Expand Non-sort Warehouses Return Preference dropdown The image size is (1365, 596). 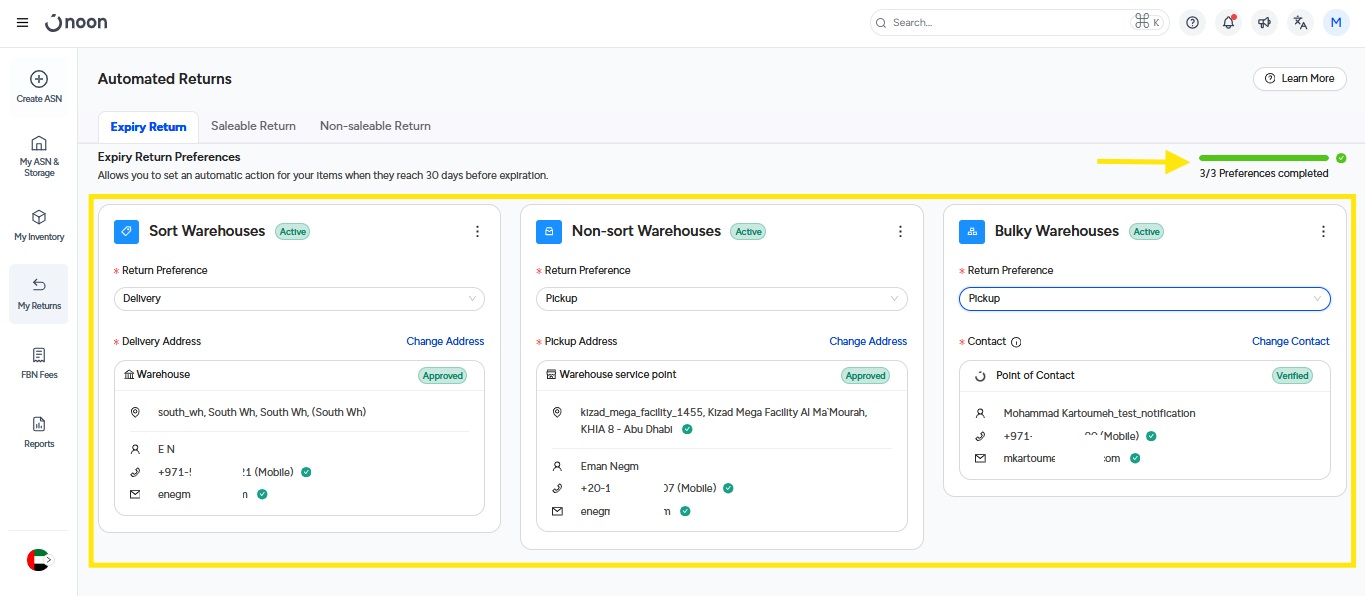tap(722, 298)
